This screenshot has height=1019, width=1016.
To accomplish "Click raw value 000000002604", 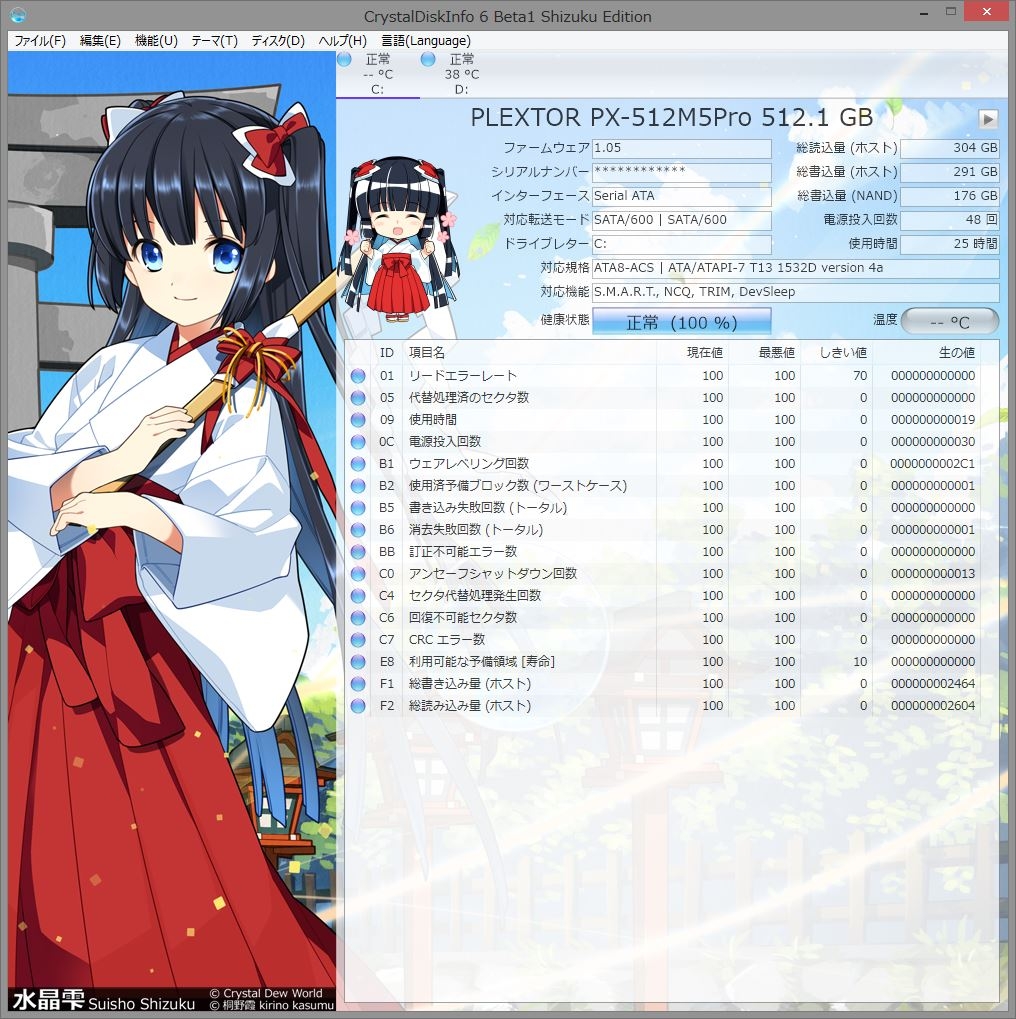I will click(933, 706).
